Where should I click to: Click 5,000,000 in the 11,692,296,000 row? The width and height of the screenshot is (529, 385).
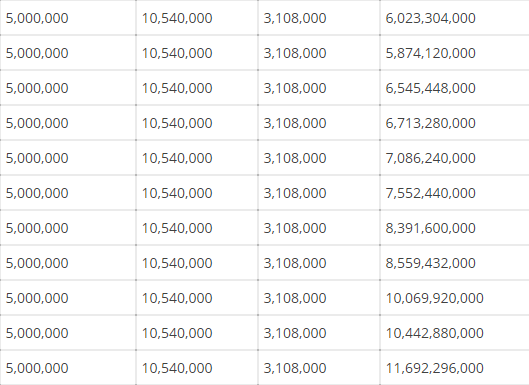pos(68,368)
